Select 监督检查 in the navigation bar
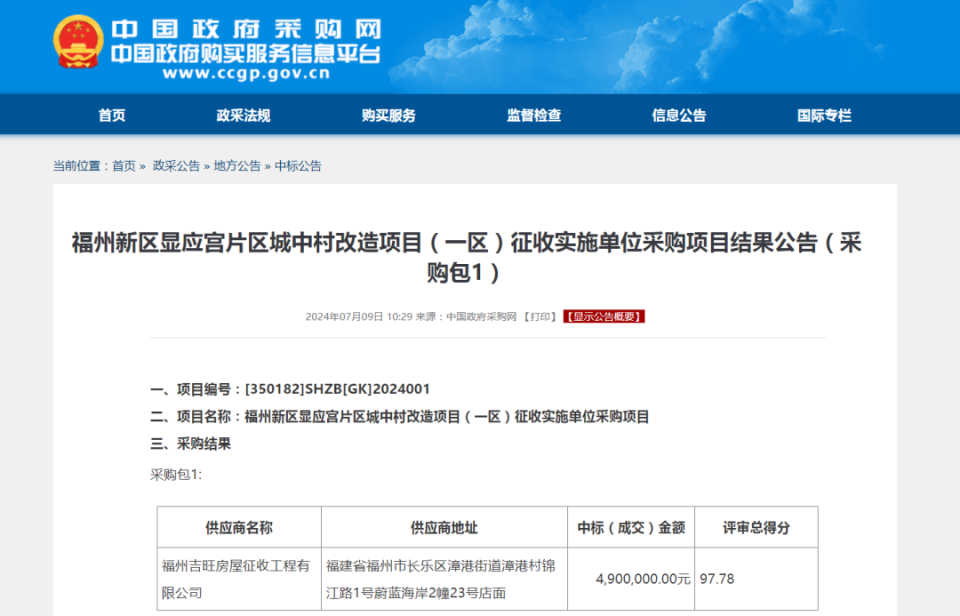 (x=534, y=115)
